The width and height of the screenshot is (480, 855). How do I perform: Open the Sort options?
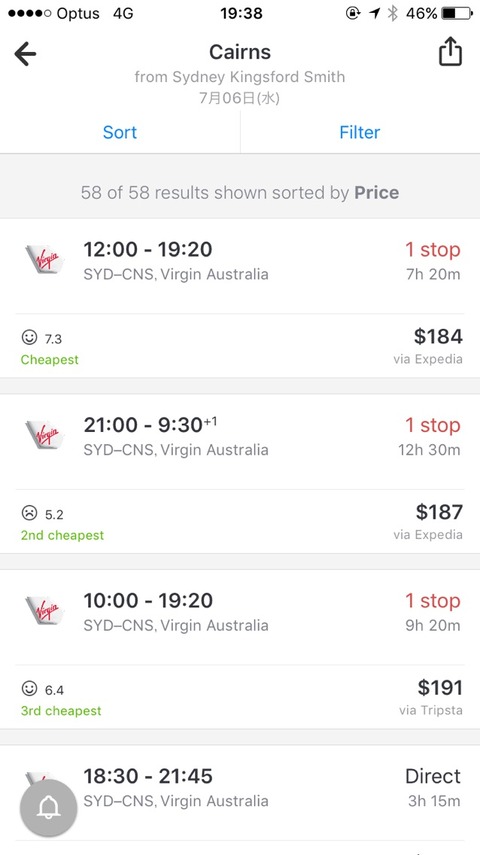click(120, 132)
